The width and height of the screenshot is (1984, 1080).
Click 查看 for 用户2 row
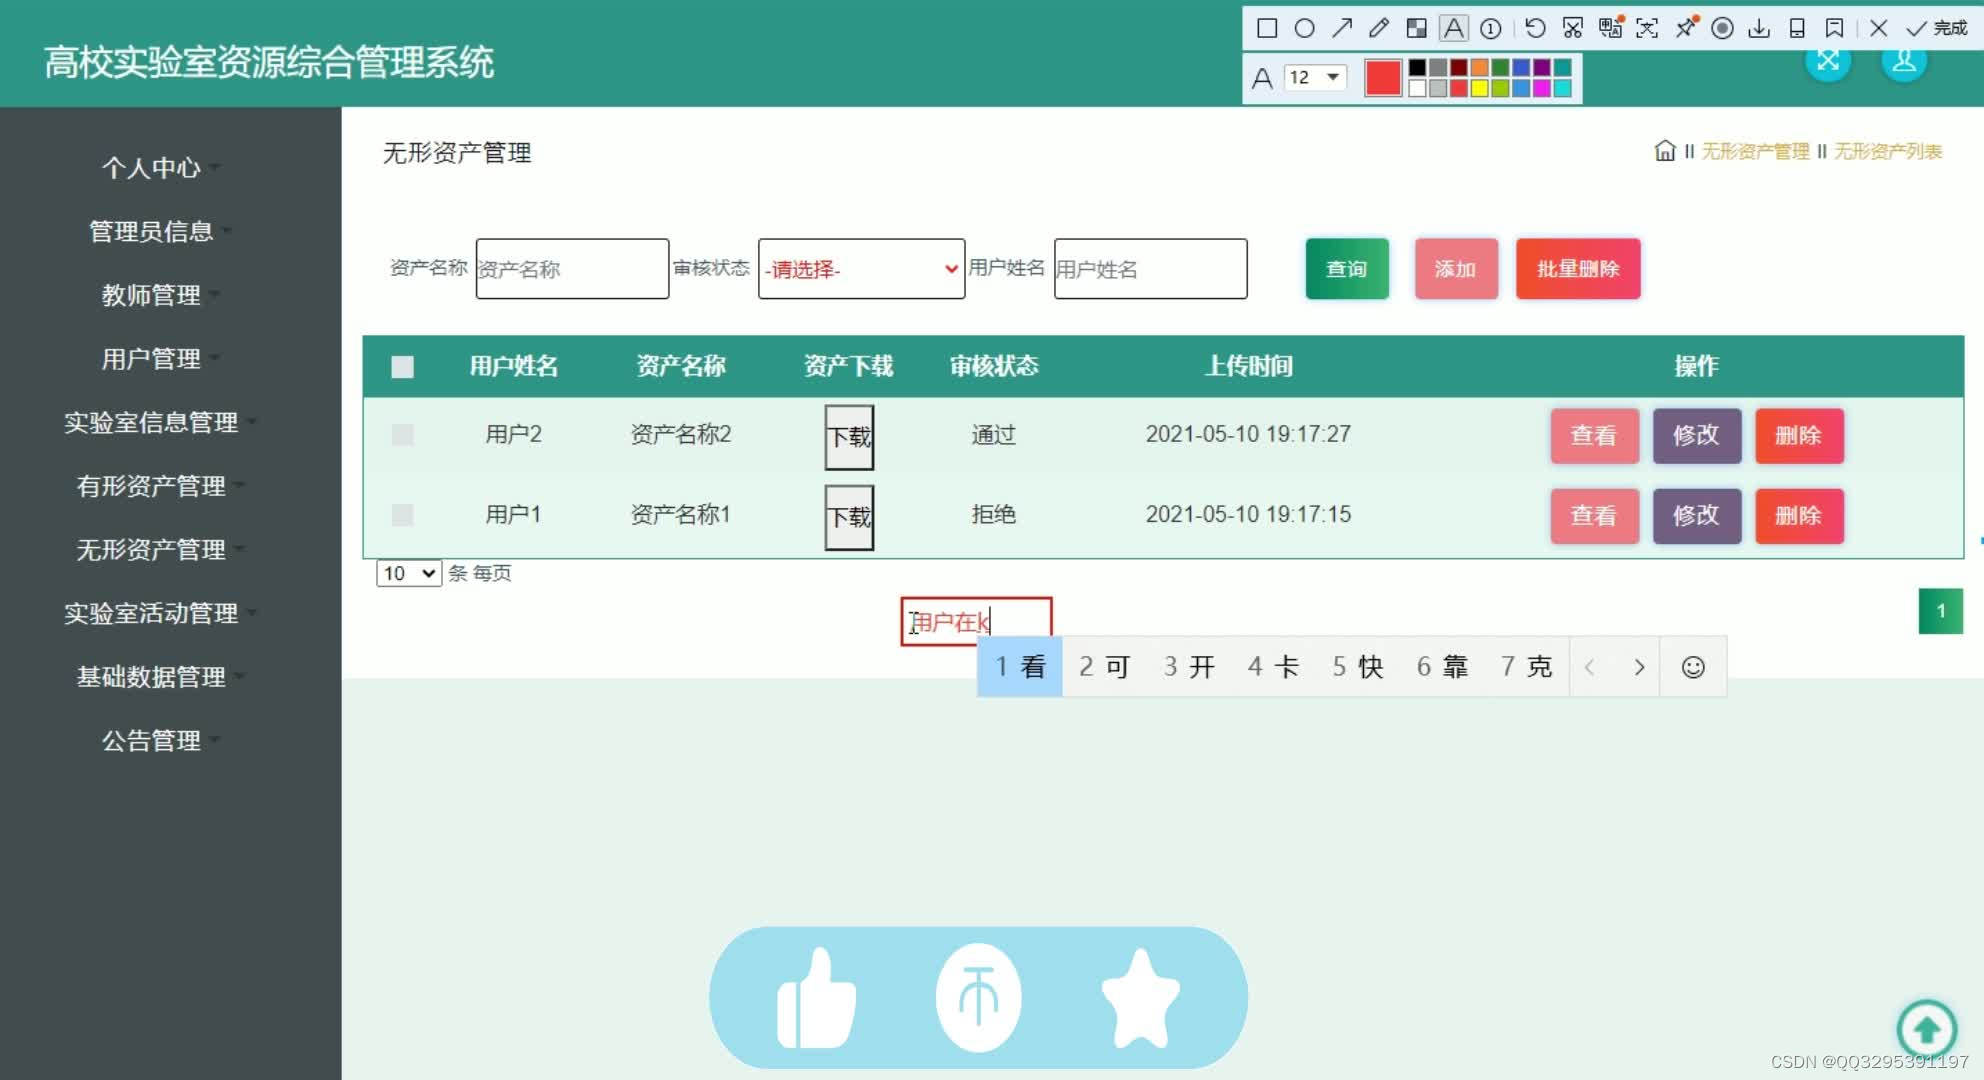[1594, 435]
